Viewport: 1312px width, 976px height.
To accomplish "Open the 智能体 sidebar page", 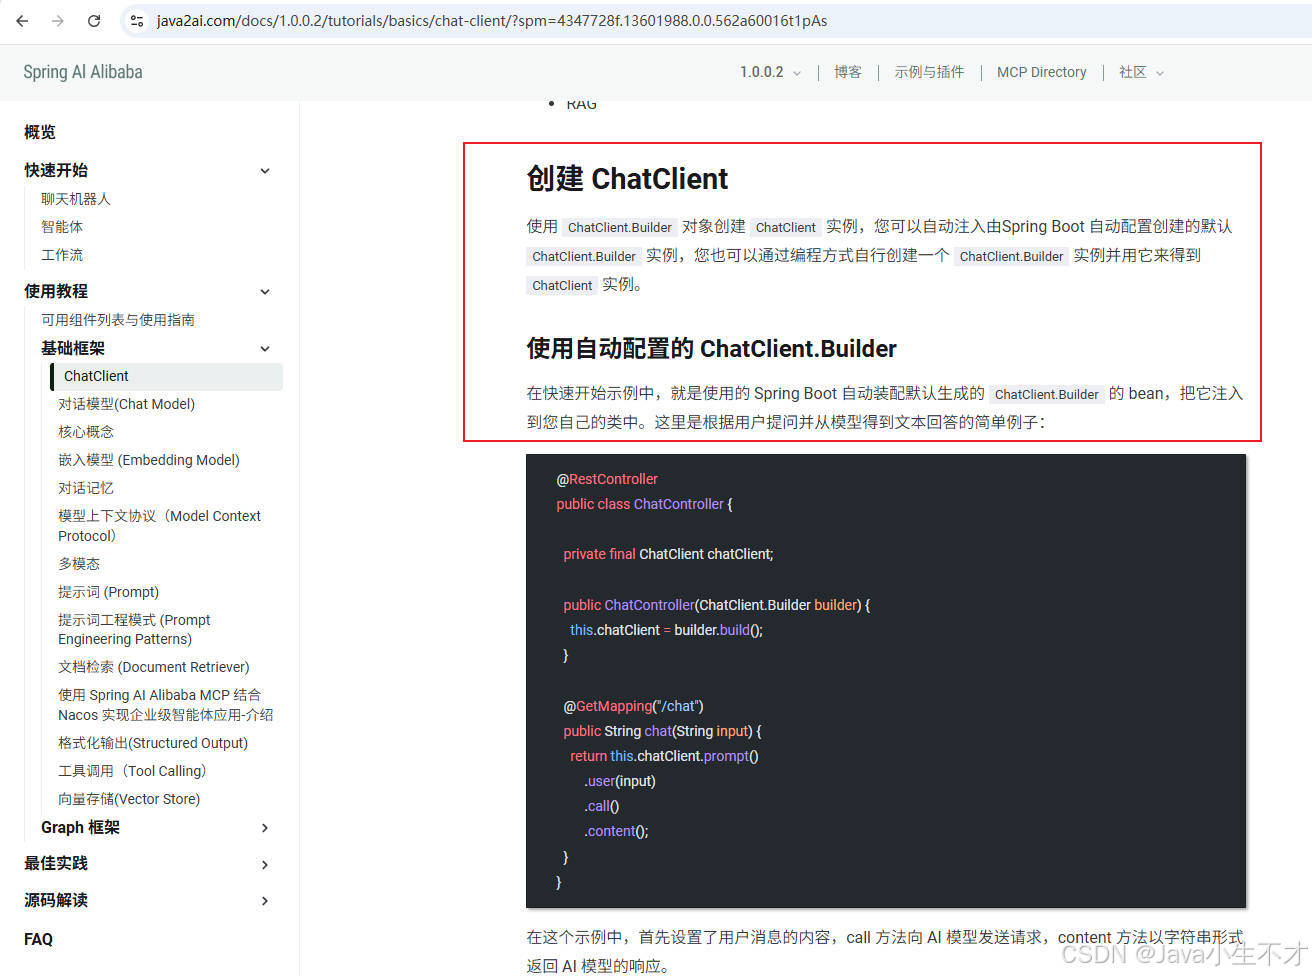I will click(62, 227).
